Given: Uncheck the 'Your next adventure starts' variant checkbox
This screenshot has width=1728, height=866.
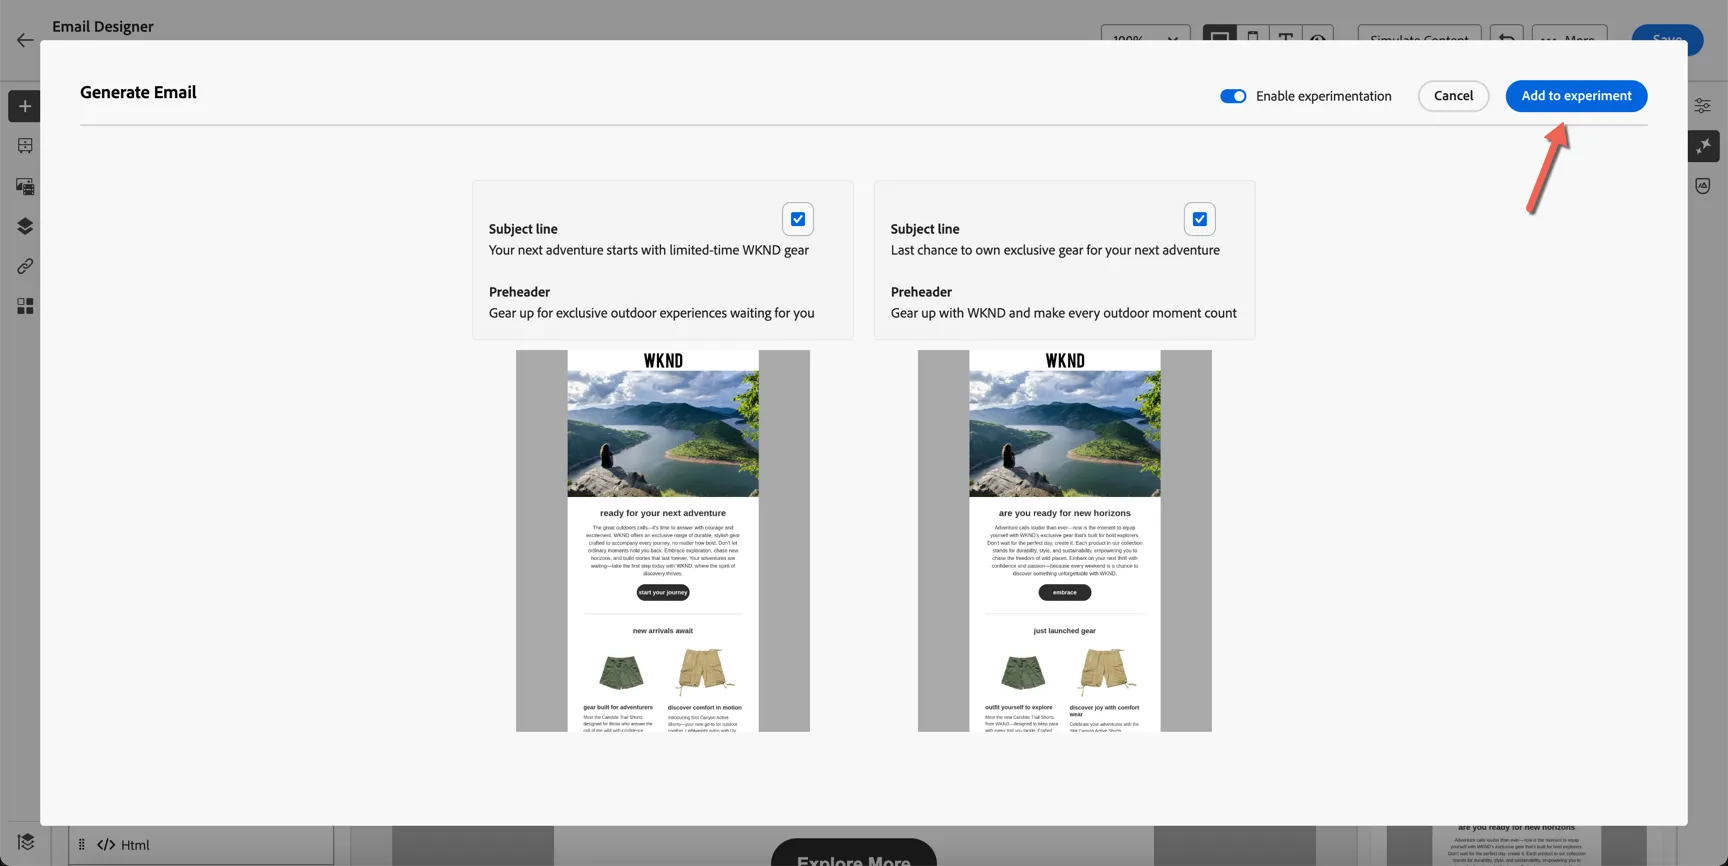Looking at the screenshot, I should [x=798, y=219].
